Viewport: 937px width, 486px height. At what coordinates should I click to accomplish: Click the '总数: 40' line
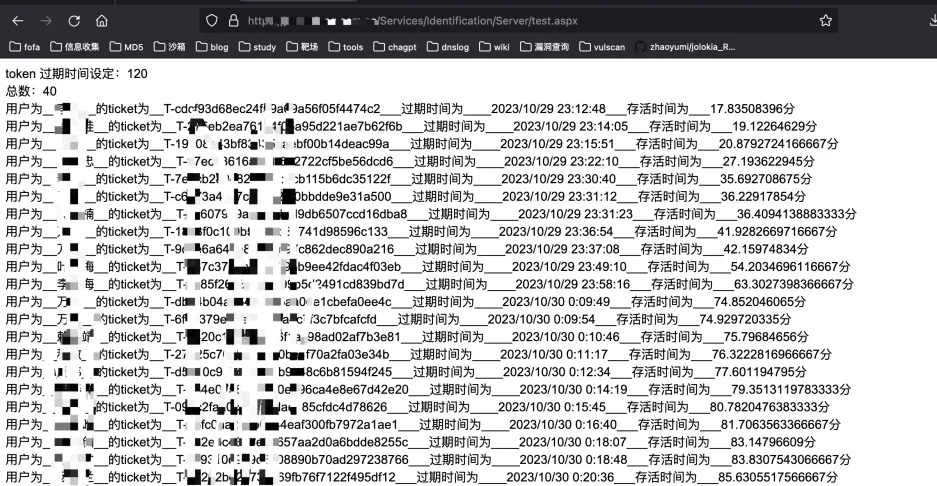(31, 91)
